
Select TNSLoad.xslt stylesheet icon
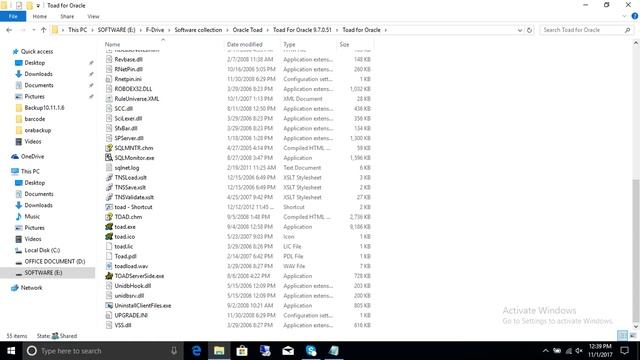point(109,178)
